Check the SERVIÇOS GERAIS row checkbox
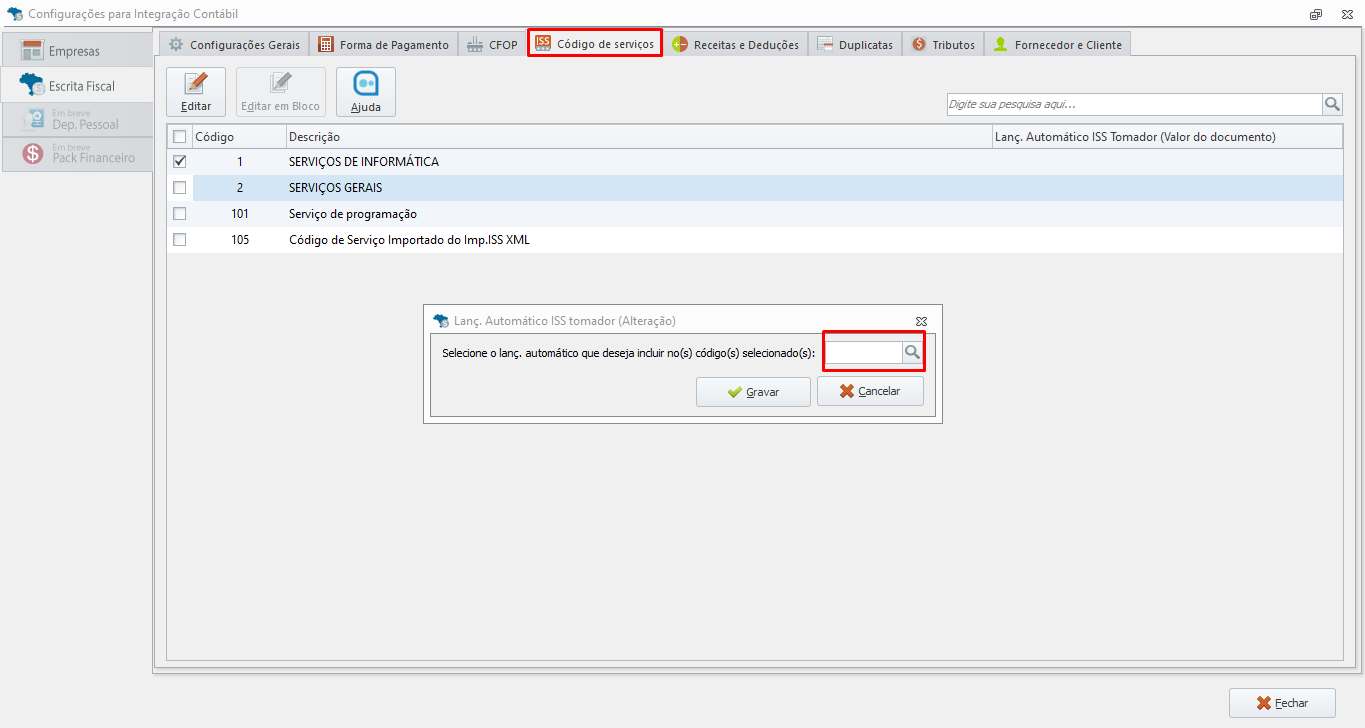The image size is (1365, 728). coord(180,187)
